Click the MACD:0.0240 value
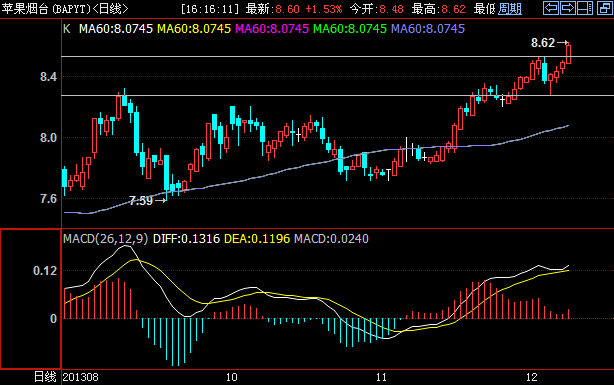This screenshot has width=614, height=385. (331, 239)
